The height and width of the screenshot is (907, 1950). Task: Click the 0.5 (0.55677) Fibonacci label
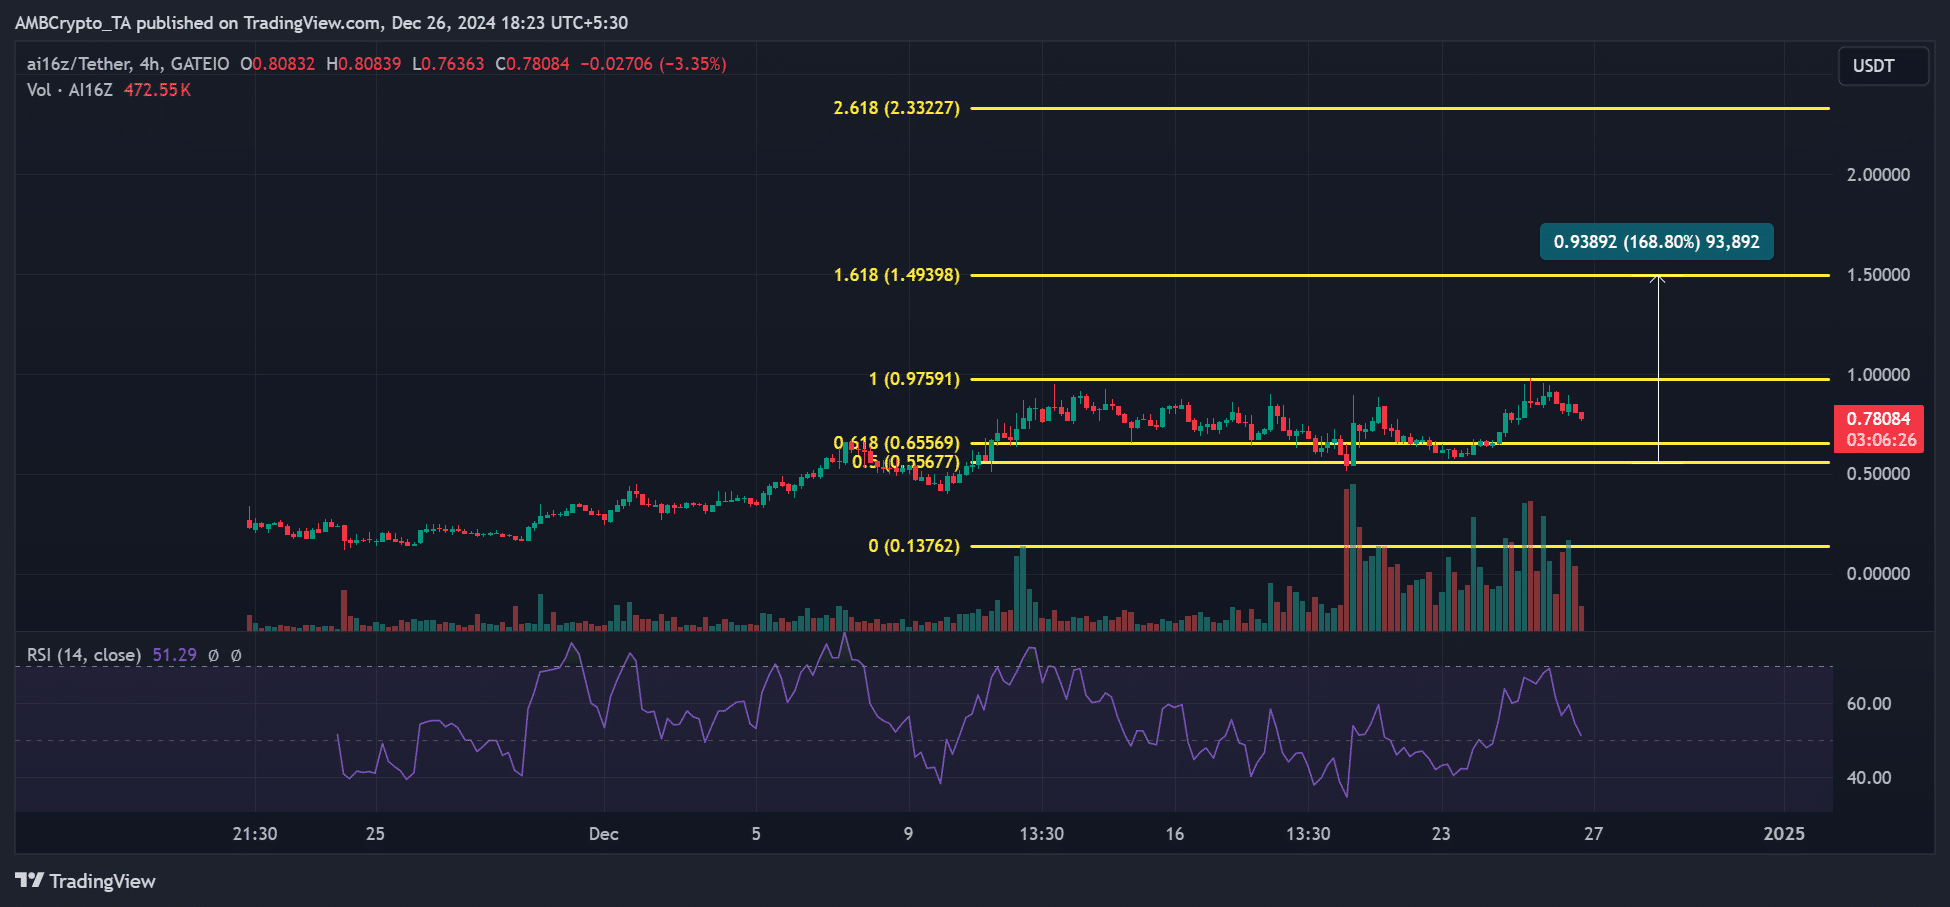pos(906,462)
